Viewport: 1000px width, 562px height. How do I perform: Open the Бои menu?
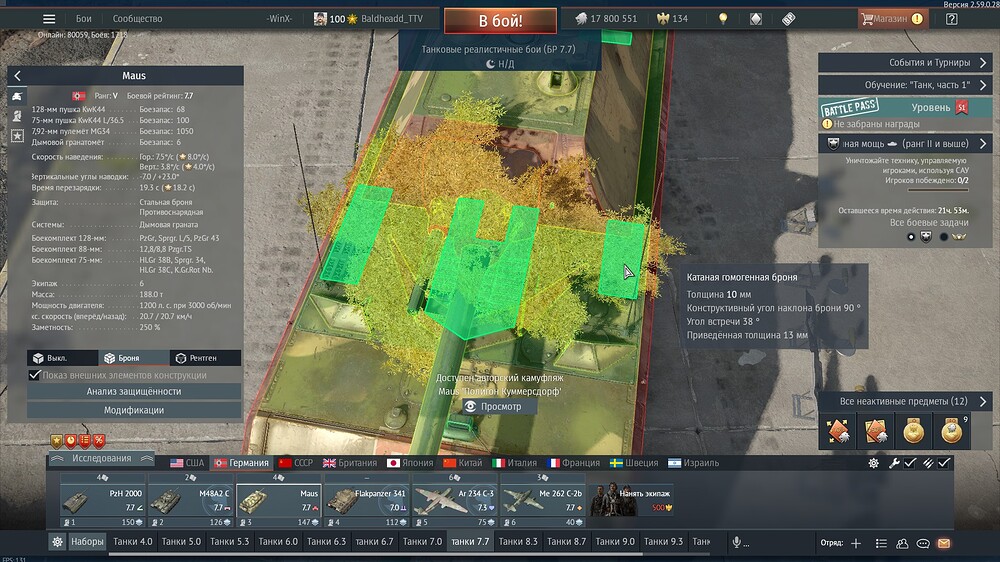84,18
